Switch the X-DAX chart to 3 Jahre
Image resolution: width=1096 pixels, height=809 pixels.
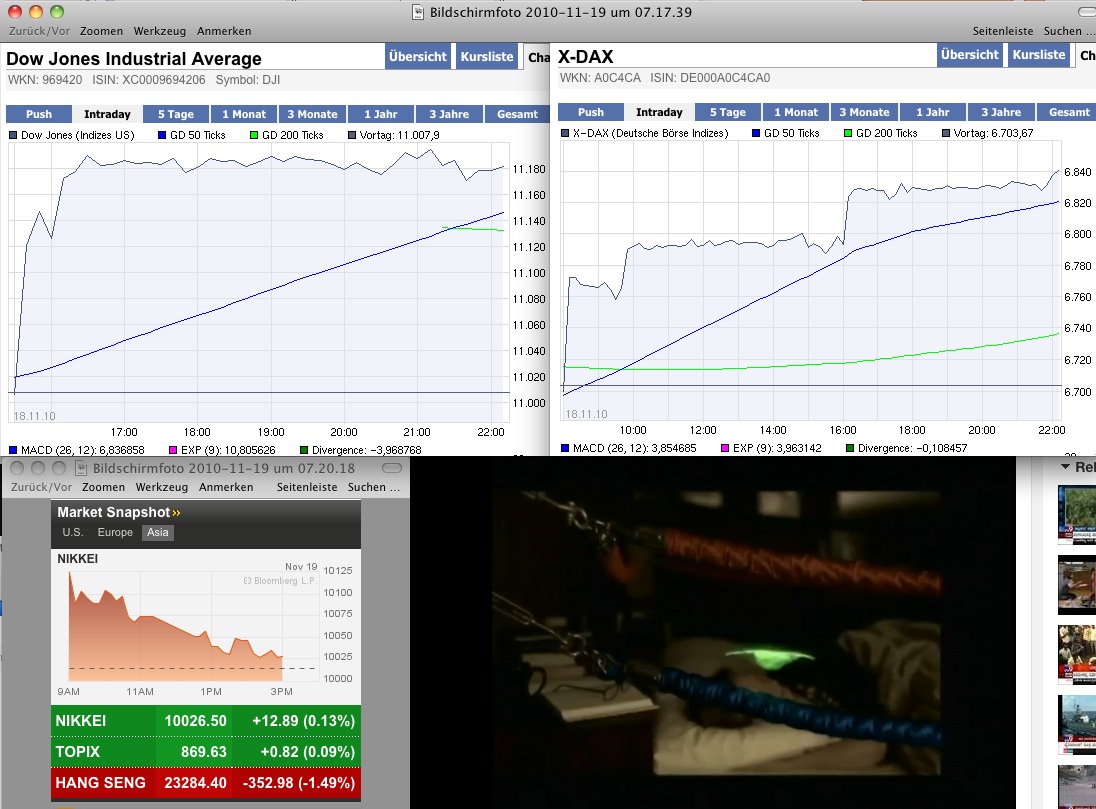coord(1001,112)
